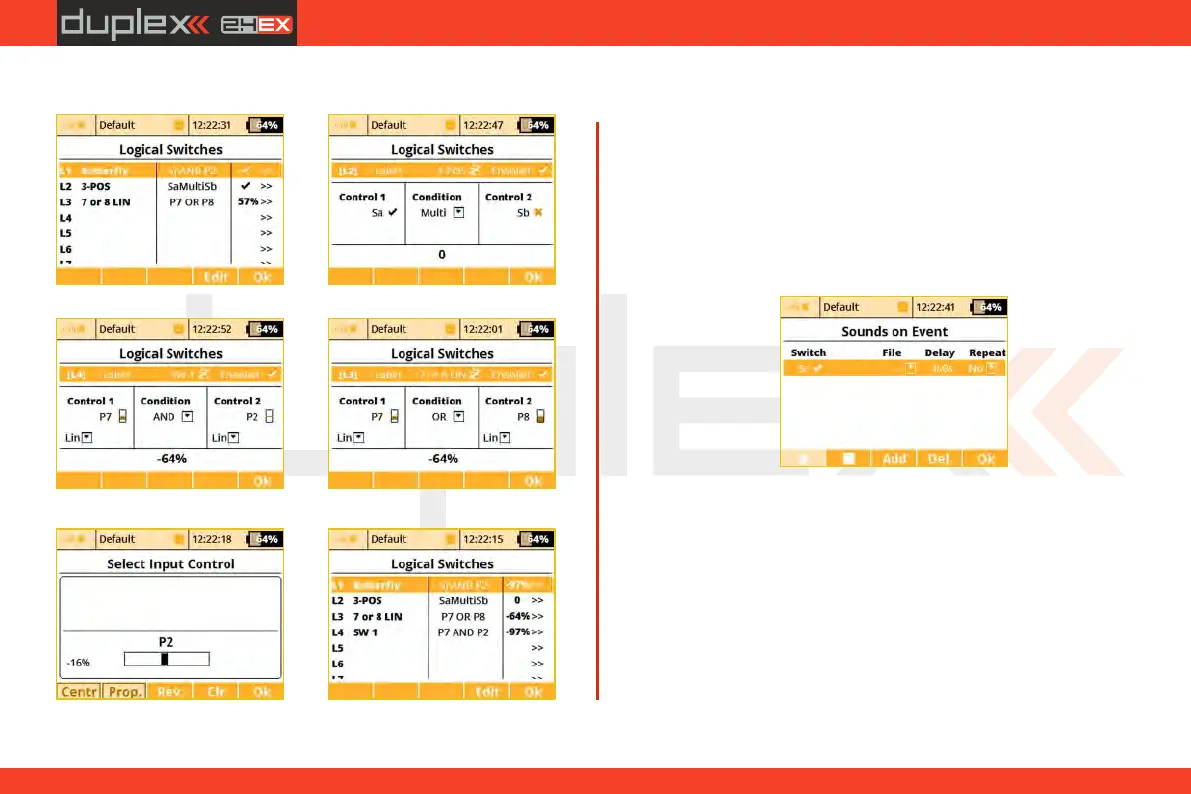
Task: Open the Lin dropdown under Control 2 P2
Action: 234,438
